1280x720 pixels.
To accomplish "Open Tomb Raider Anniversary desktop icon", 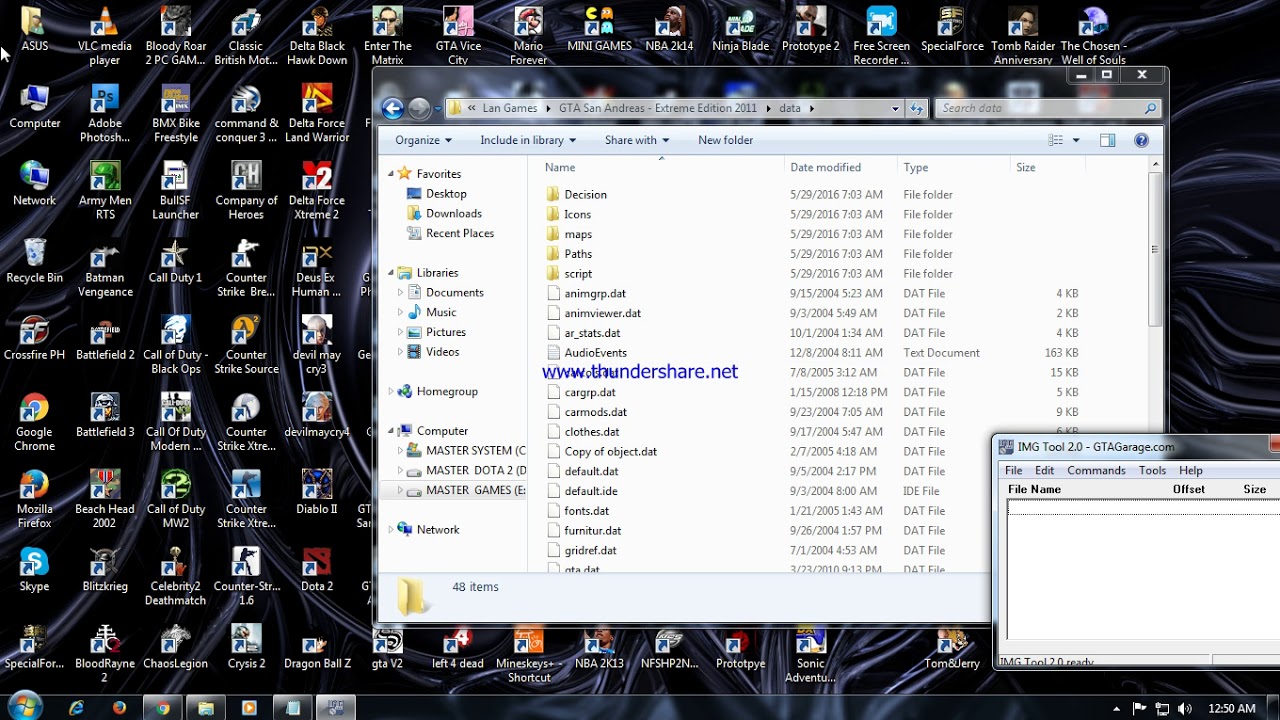I will 1023,36.
